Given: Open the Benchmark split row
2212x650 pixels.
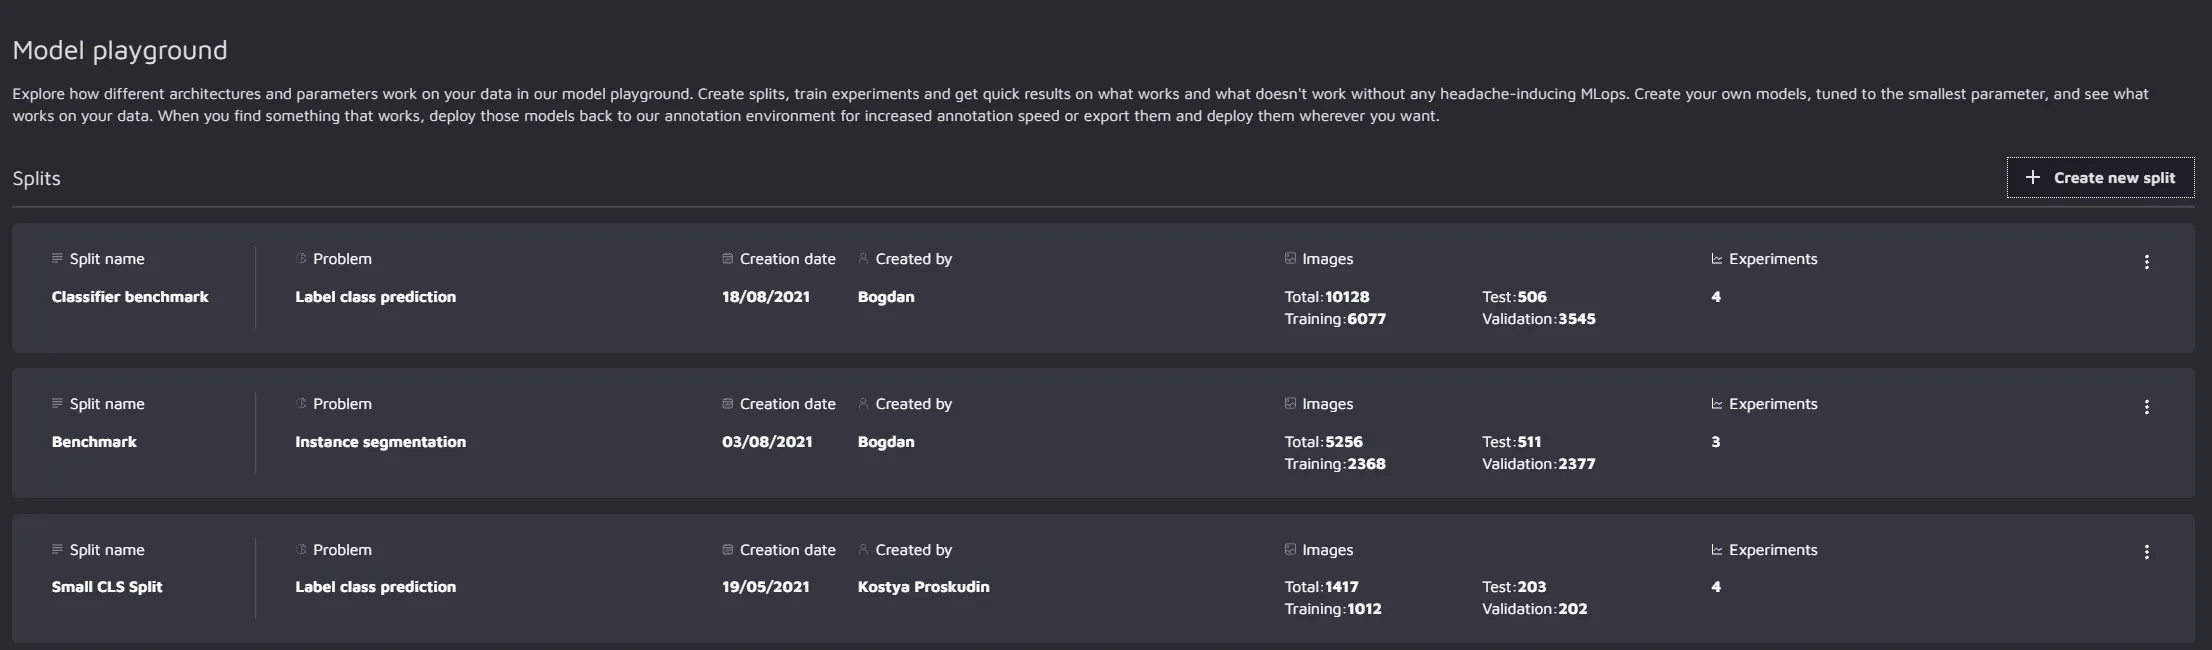Looking at the screenshot, I should (94, 442).
